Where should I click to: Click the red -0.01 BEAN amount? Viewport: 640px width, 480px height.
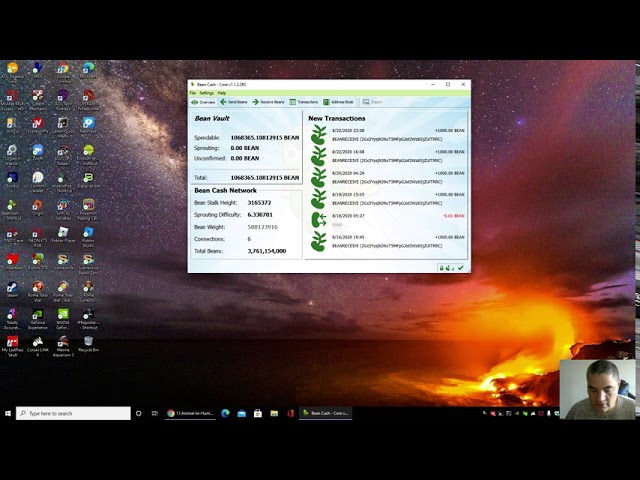pyautogui.click(x=453, y=216)
